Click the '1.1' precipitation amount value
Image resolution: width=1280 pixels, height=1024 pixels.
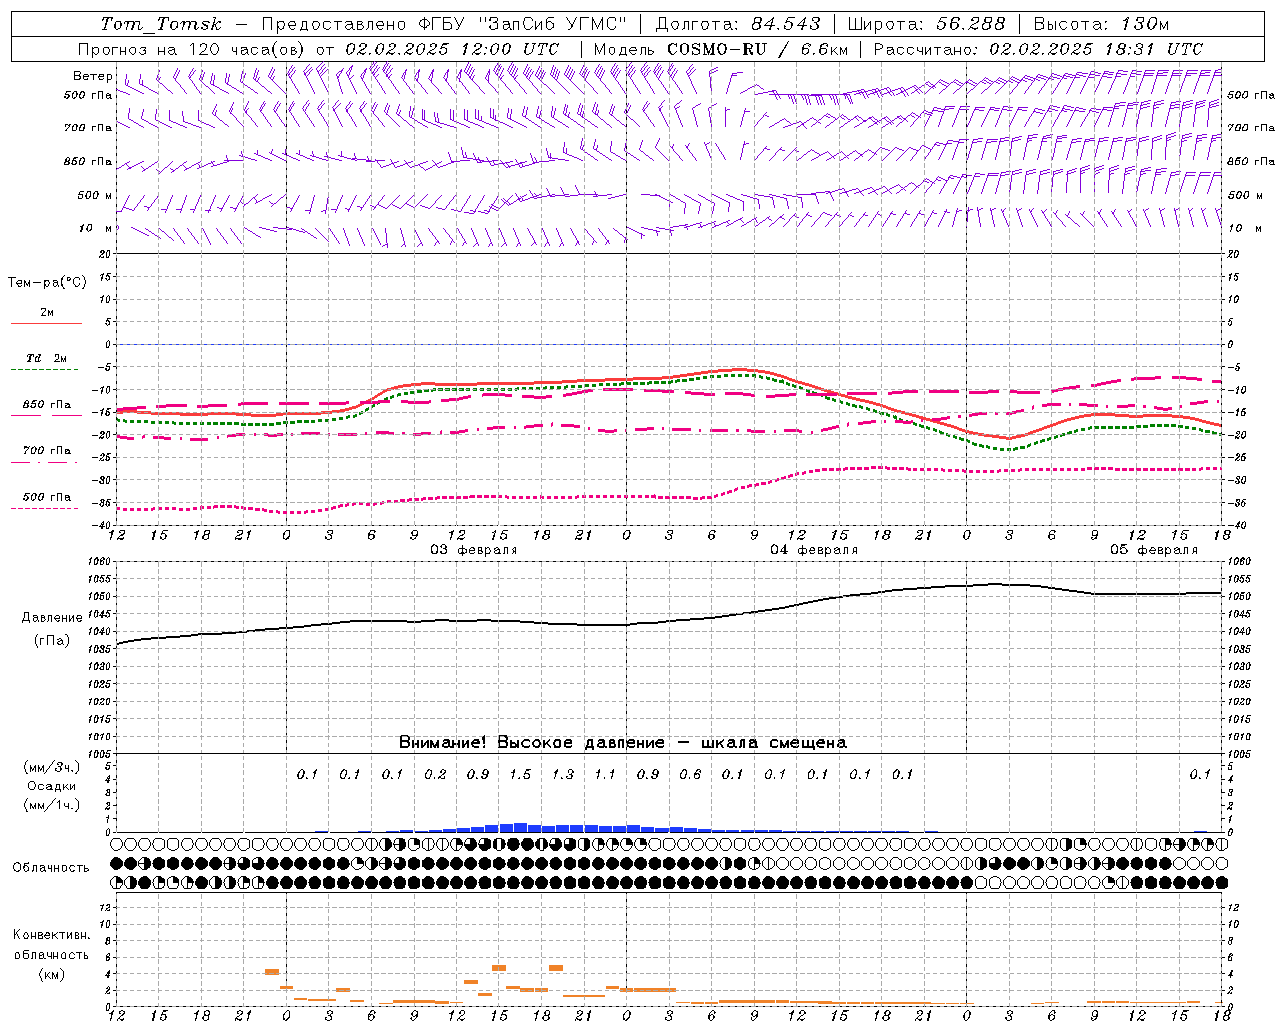coord(605,774)
